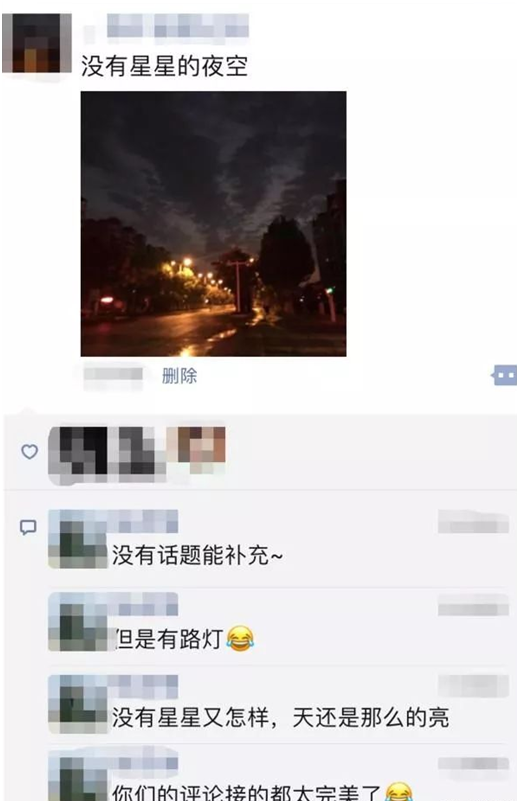519x803 pixels.
Task: Open avatar of the 但是有路灯 commenter
Action: (78, 622)
